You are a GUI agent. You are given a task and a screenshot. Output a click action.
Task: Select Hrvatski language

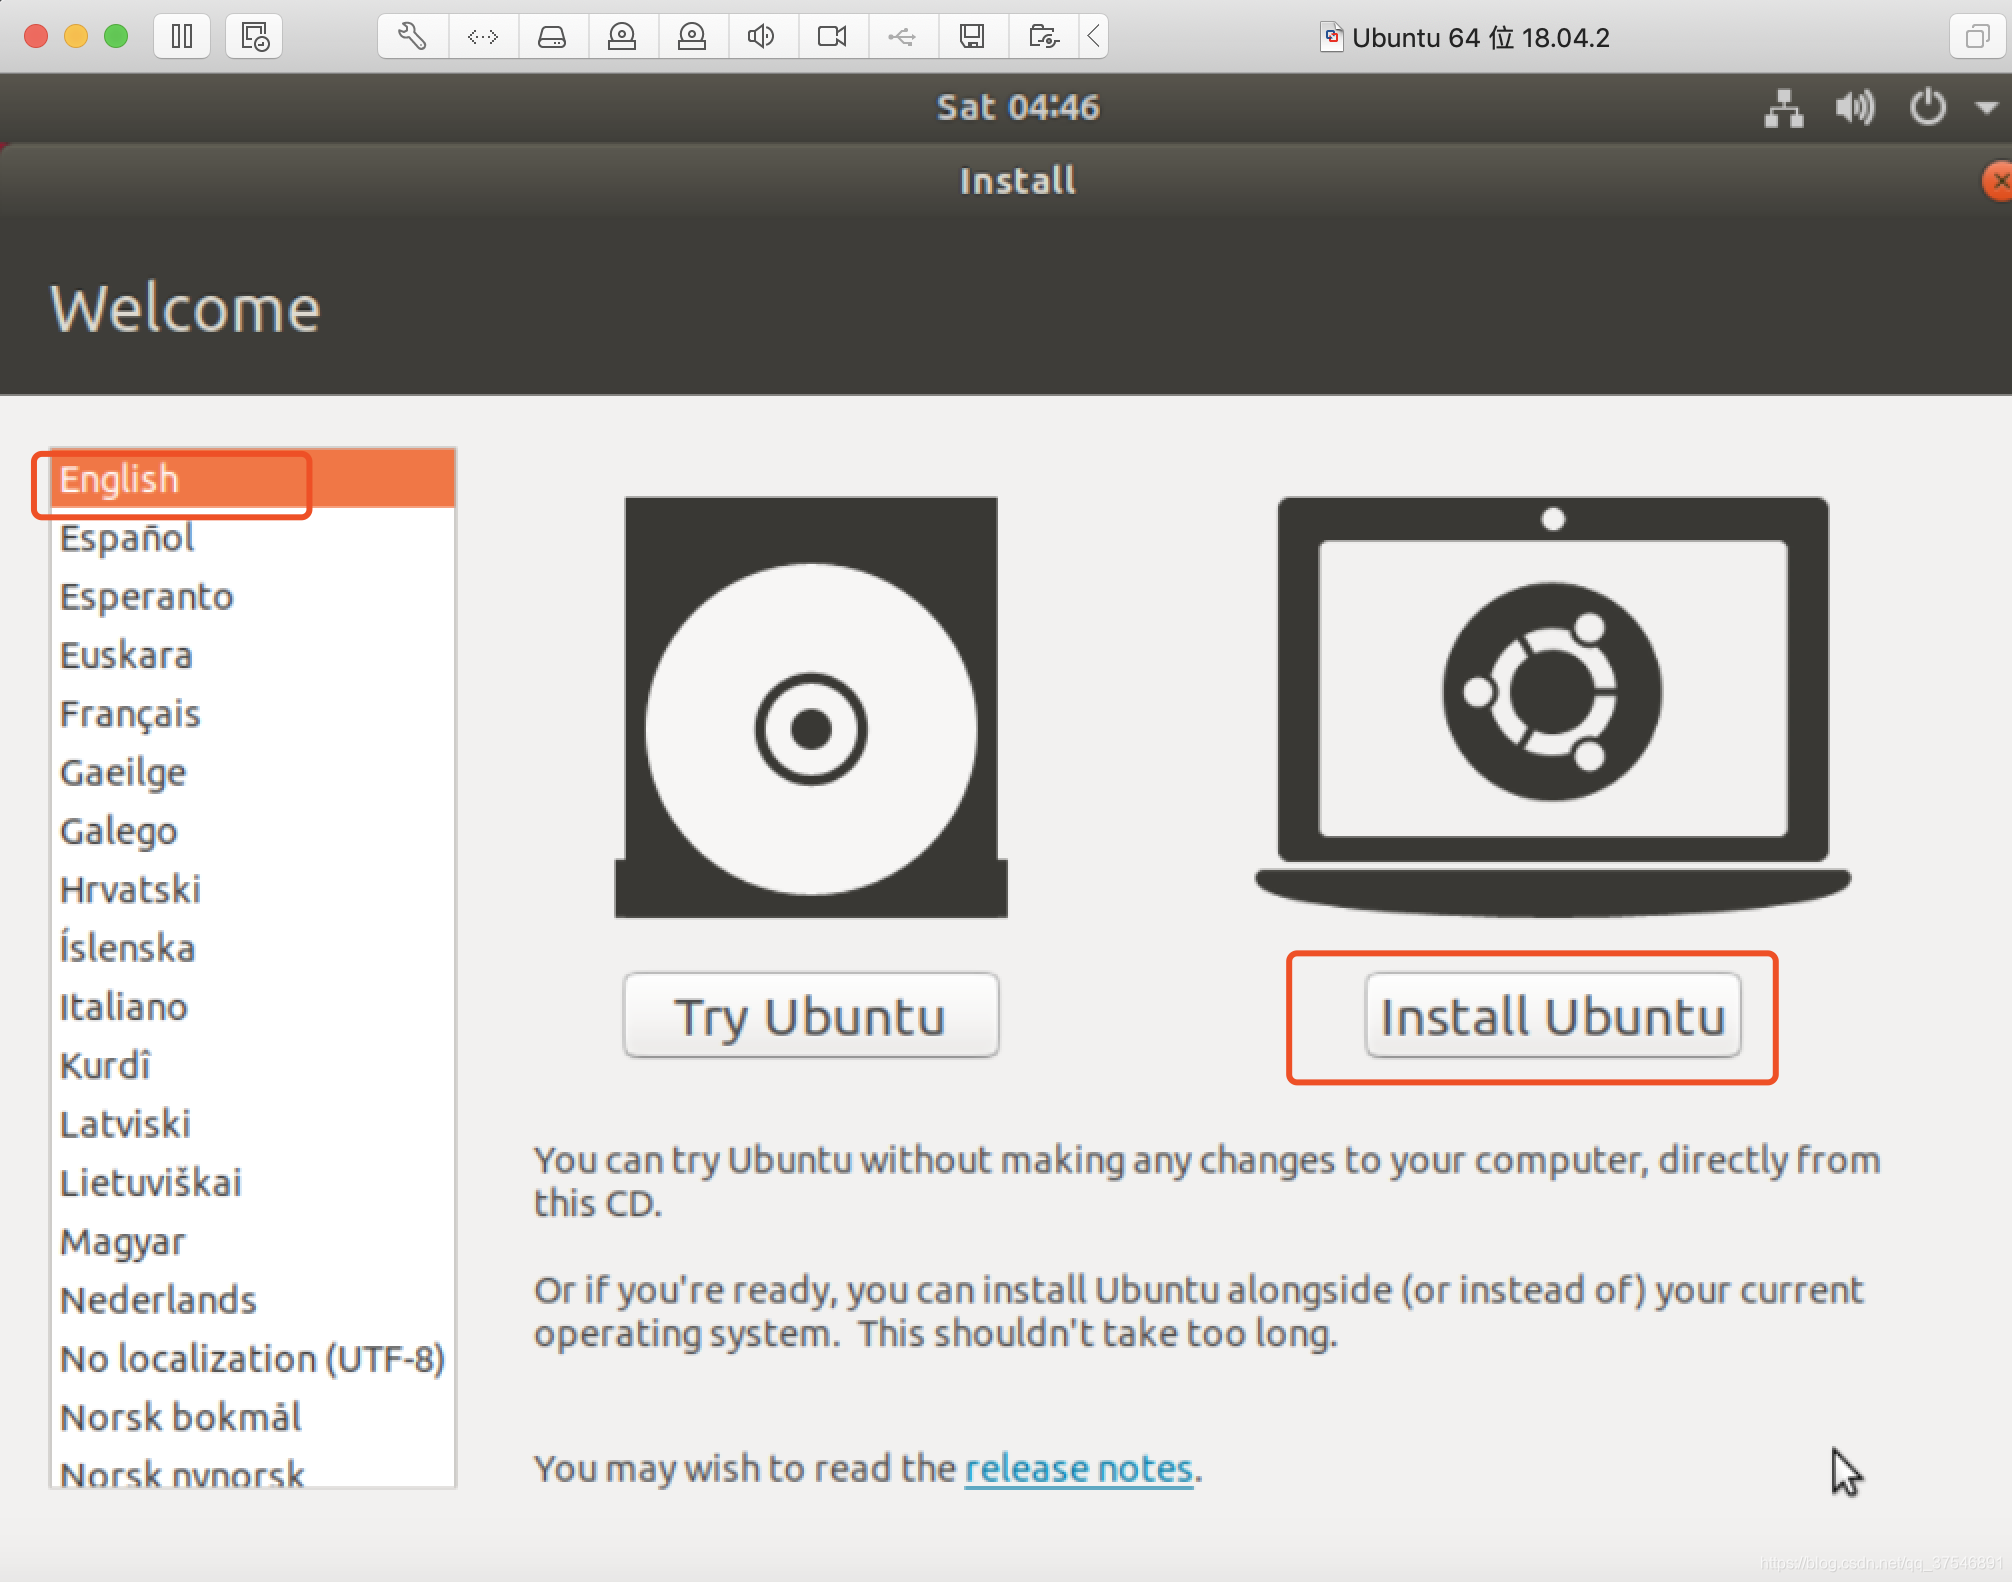[x=253, y=889]
